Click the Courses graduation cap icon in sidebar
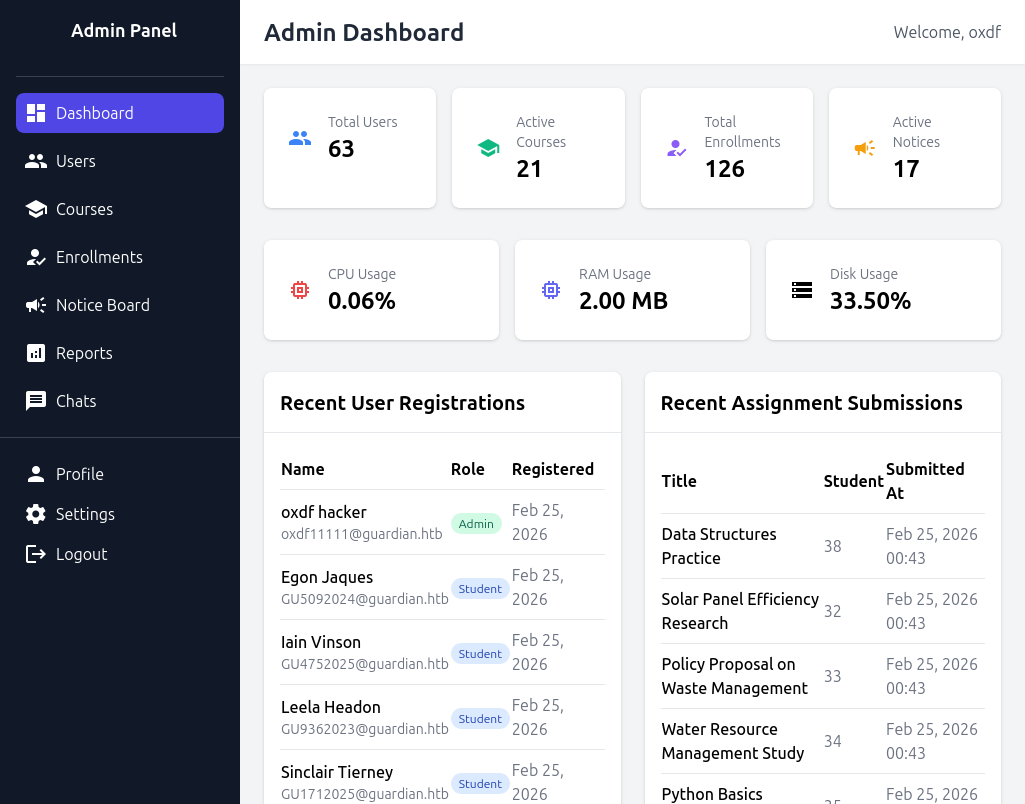1025x804 pixels. (x=36, y=209)
